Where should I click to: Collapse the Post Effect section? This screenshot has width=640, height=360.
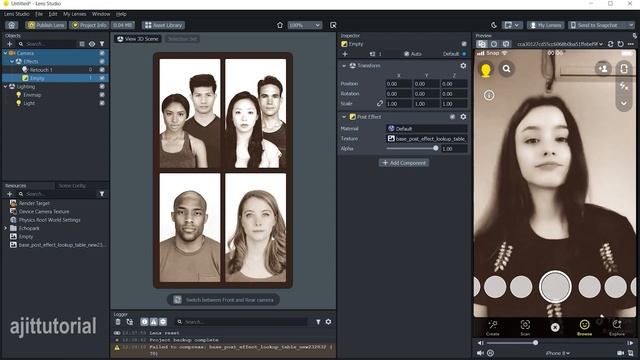pyautogui.click(x=344, y=117)
